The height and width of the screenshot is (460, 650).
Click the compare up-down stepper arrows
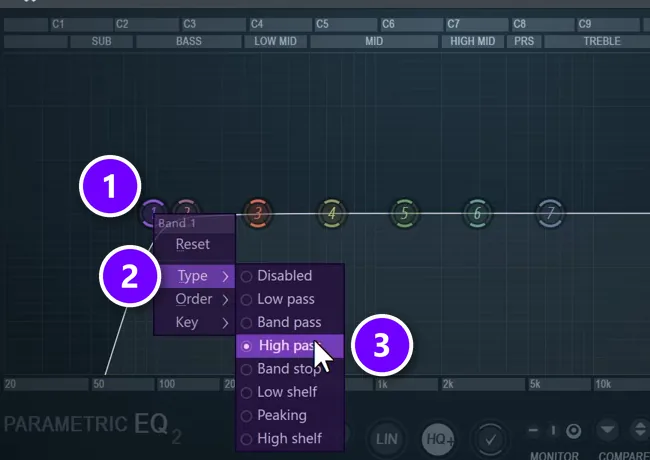639,430
